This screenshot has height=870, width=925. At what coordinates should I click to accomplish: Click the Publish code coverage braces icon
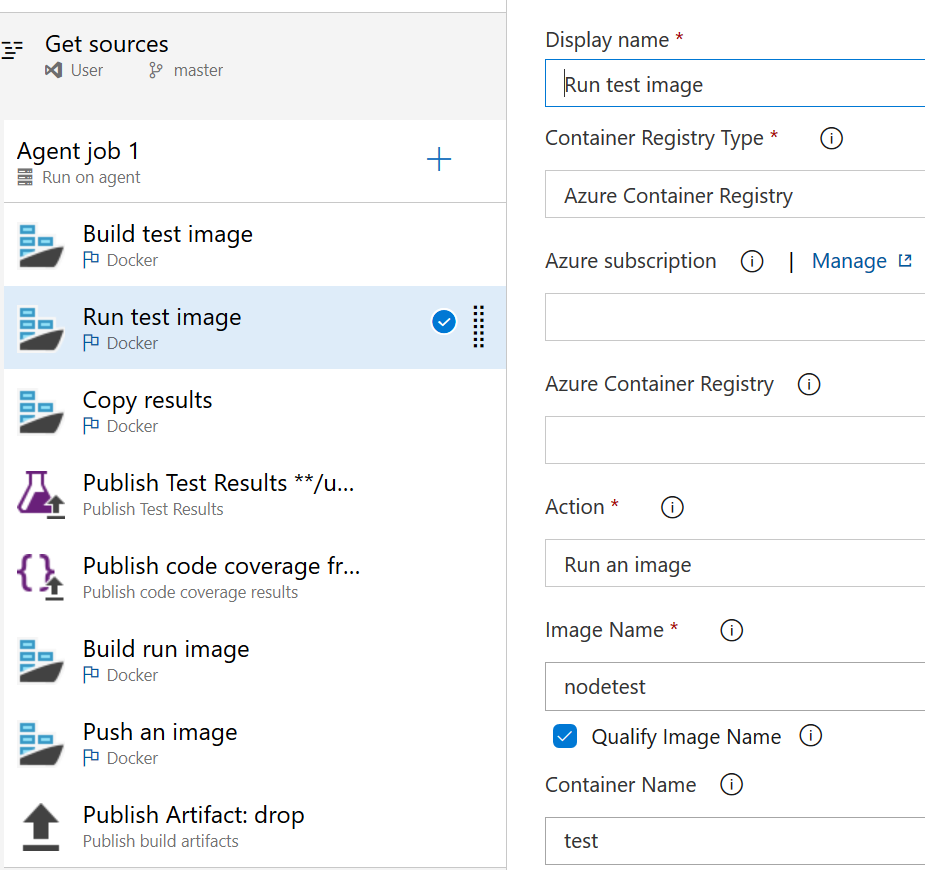click(41, 578)
